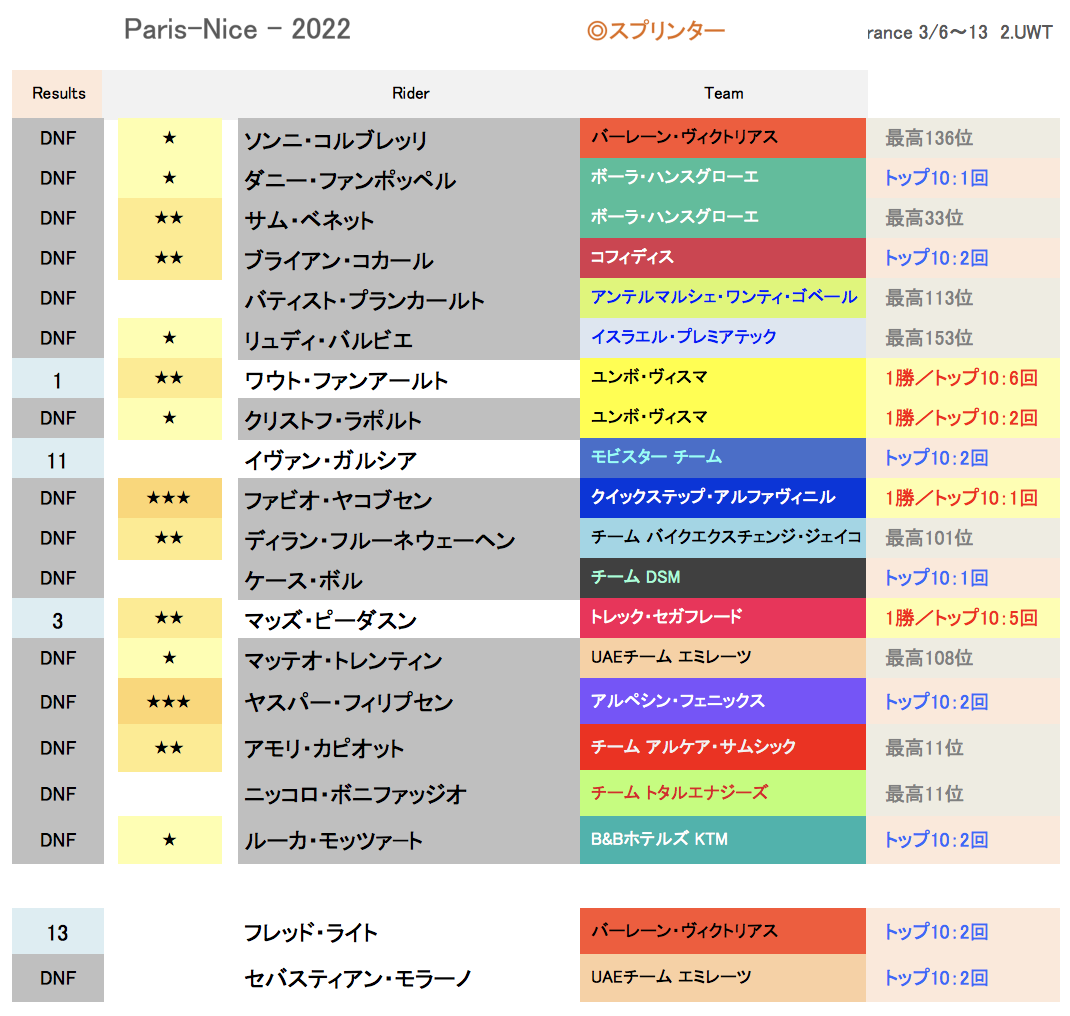This screenshot has width=1070, height=1016.
Task: Click team cell 'チーム アルケア・サムシック'
Action: click(x=723, y=746)
